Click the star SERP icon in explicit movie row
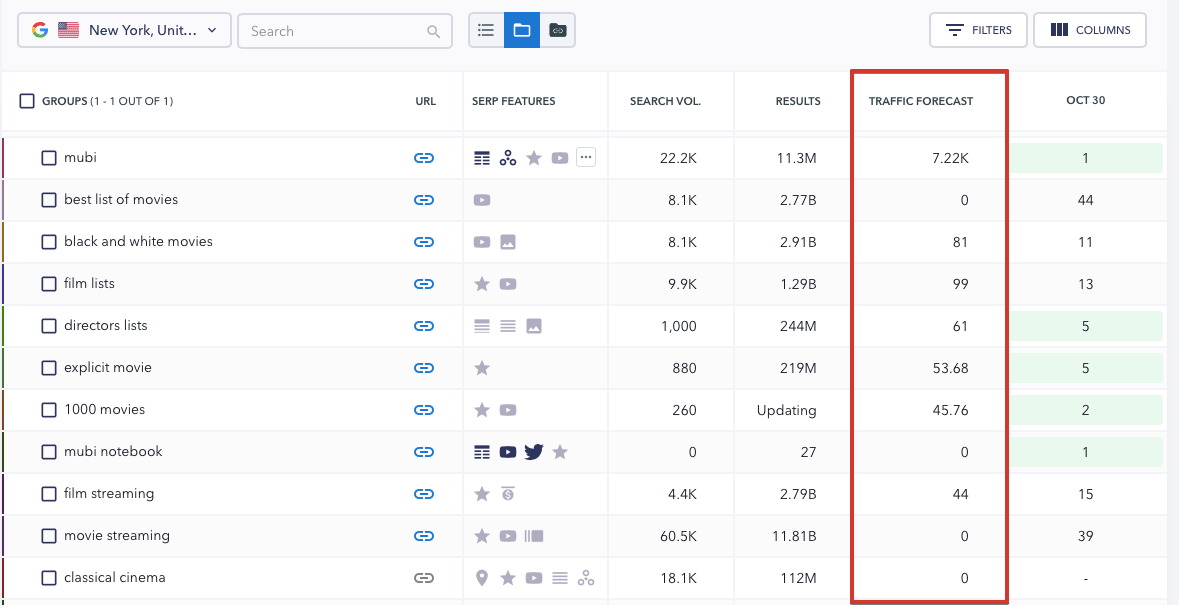Image resolution: width=1179 pixels, height=608 pixels. (482, 368)
